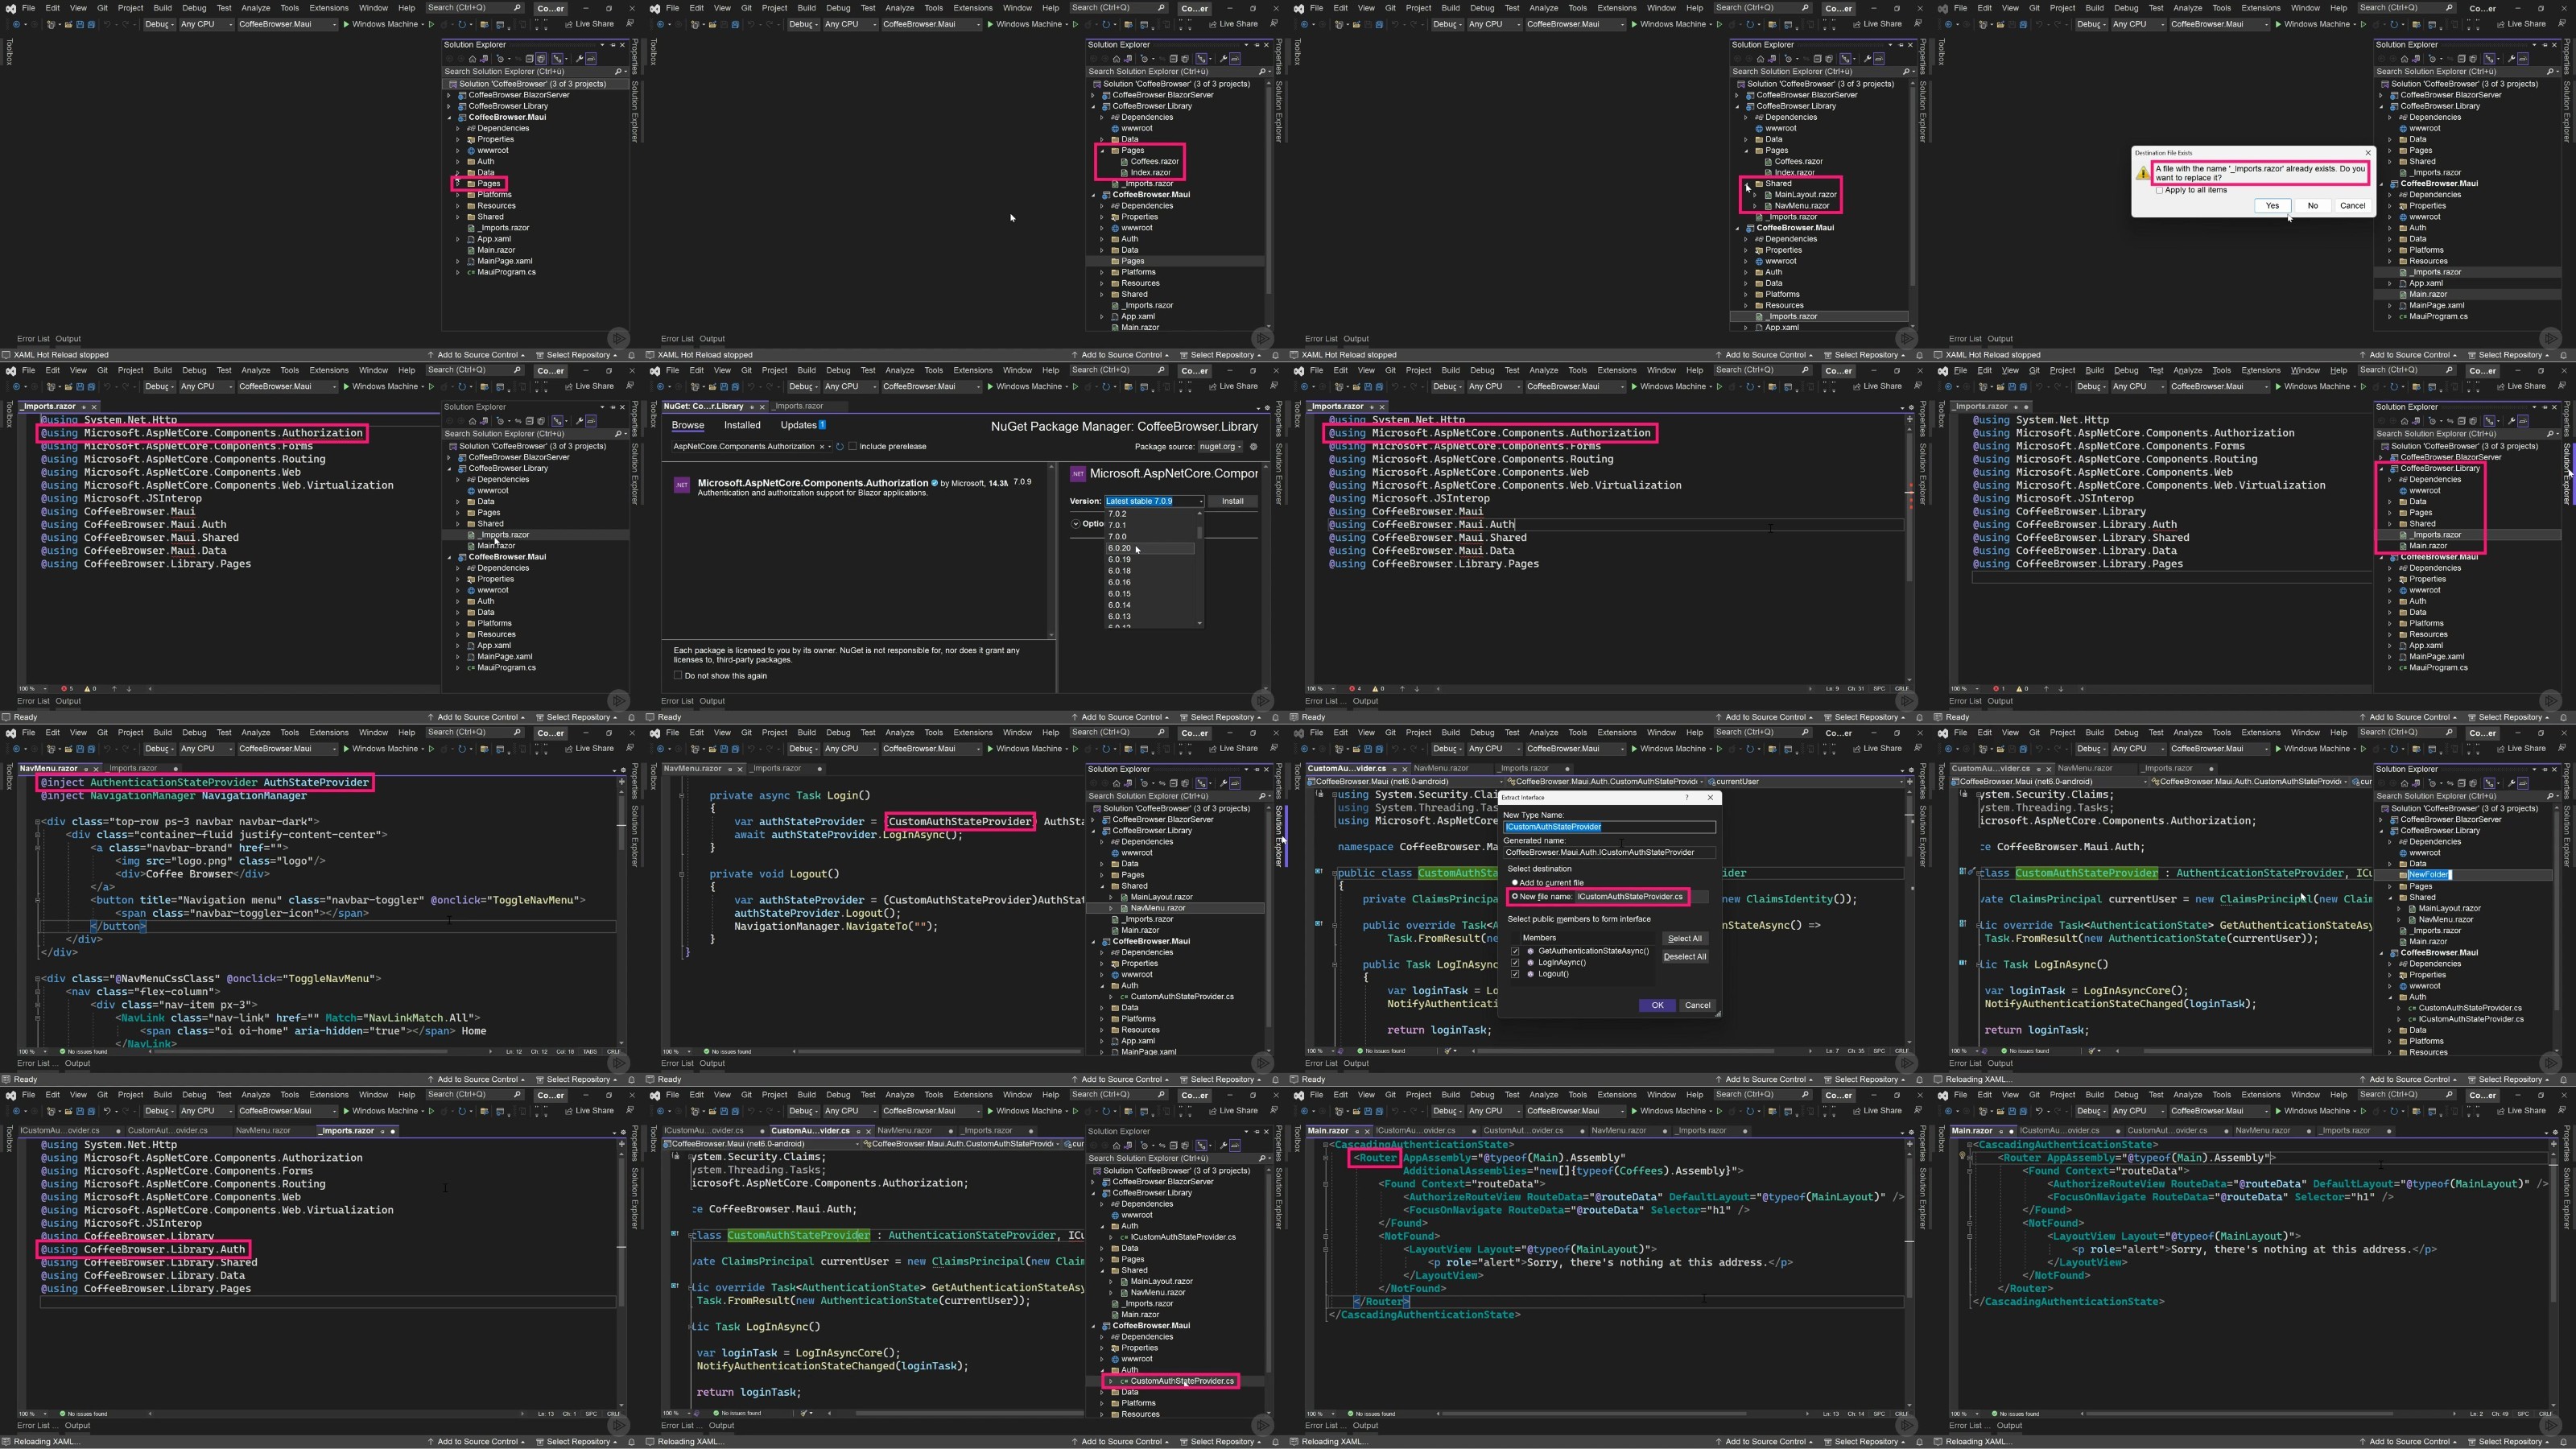
Task: Click Properties wrench icon beside Destination File Exists dialog
Action: [2512, 59]
